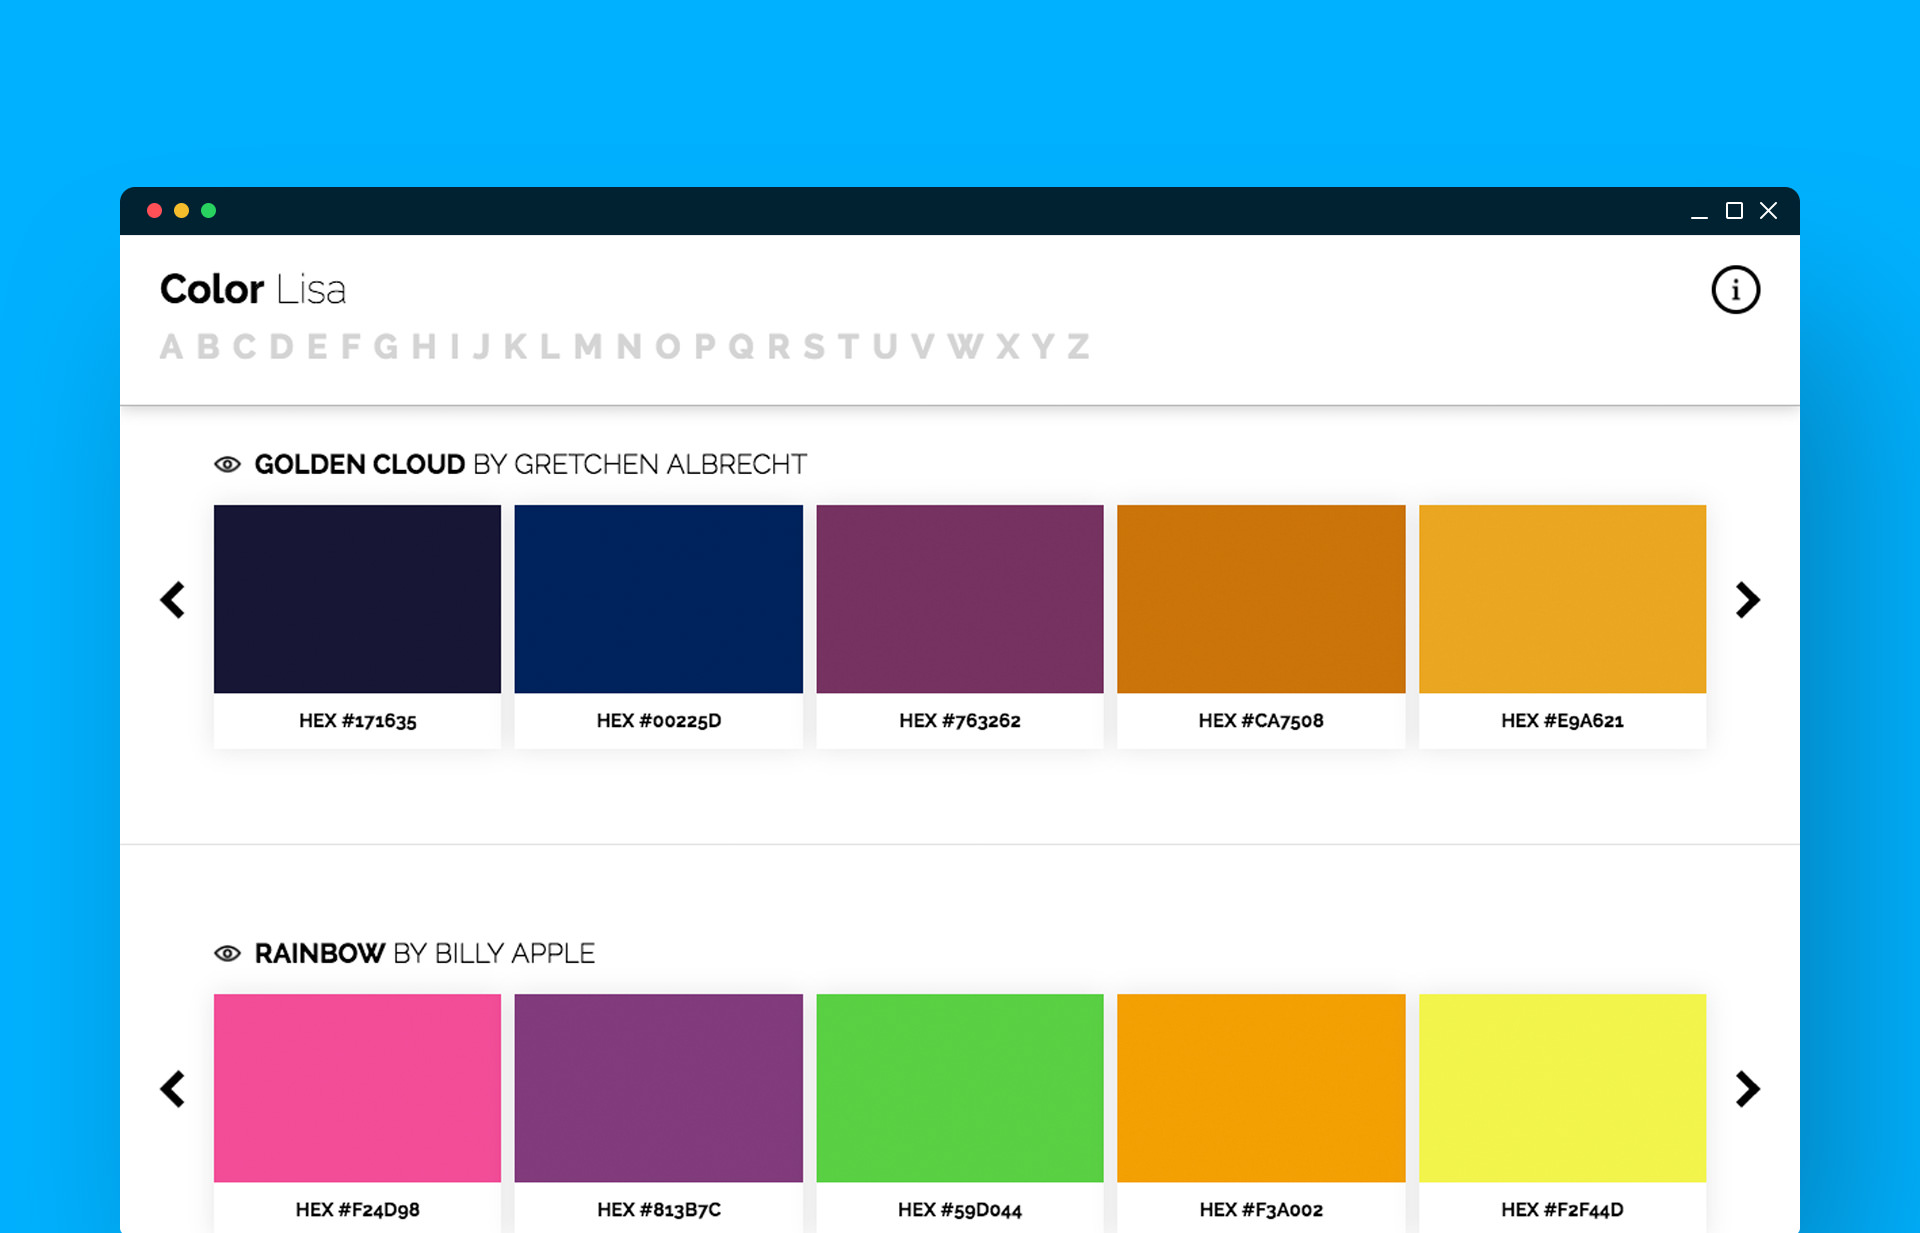Click the yellow macOS minimize dot
The image size is (1920, 1233).
click(181, 210)
